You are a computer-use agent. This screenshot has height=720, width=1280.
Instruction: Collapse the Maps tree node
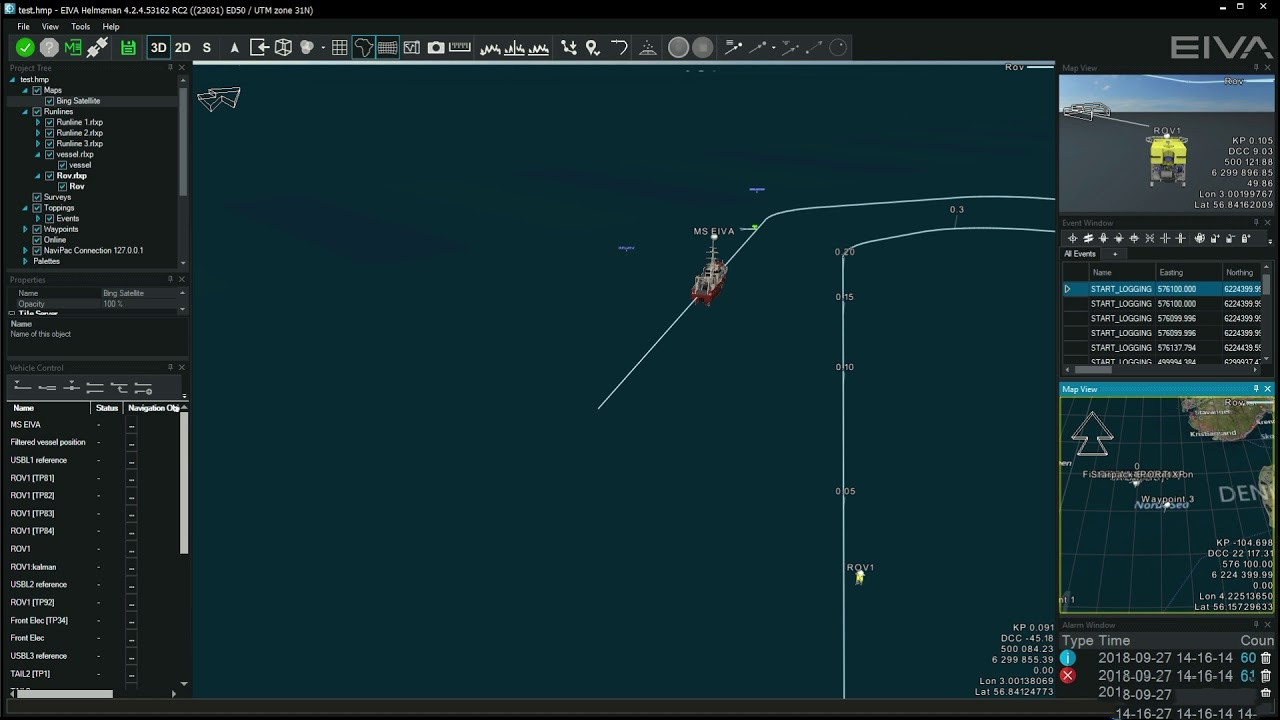(x=25, y=90)
